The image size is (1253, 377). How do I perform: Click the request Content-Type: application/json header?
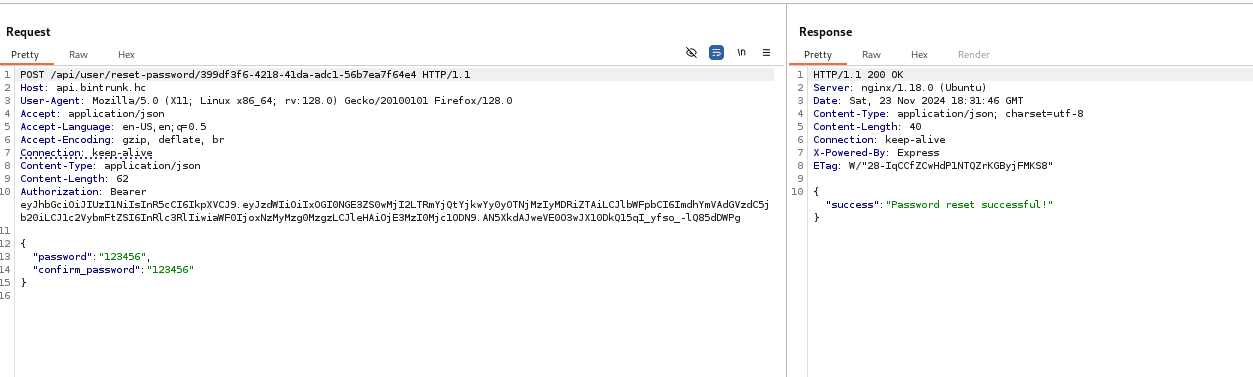tap(110, 166)
